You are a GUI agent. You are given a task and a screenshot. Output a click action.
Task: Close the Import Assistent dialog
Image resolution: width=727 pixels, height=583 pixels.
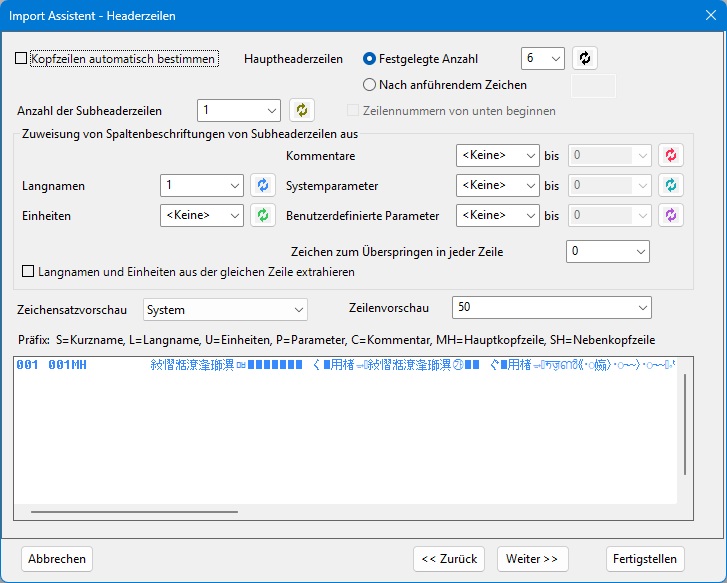click(711, 15)
